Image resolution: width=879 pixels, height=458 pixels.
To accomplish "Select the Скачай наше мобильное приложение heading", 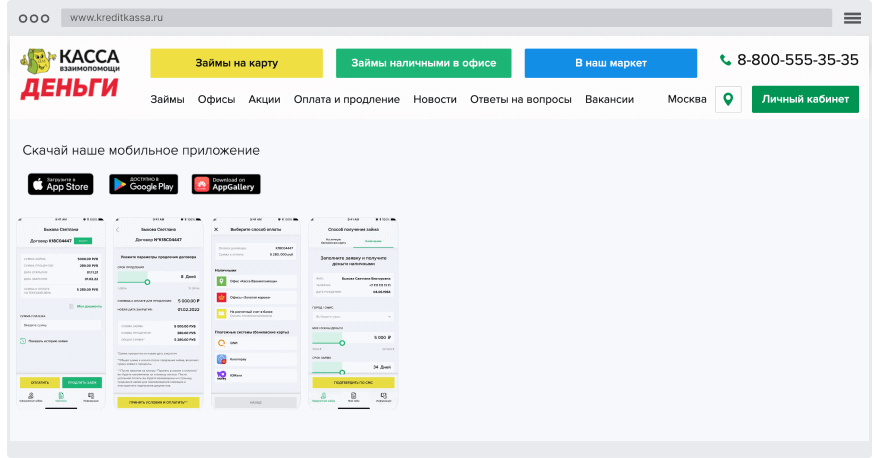I will pos(141,150).
